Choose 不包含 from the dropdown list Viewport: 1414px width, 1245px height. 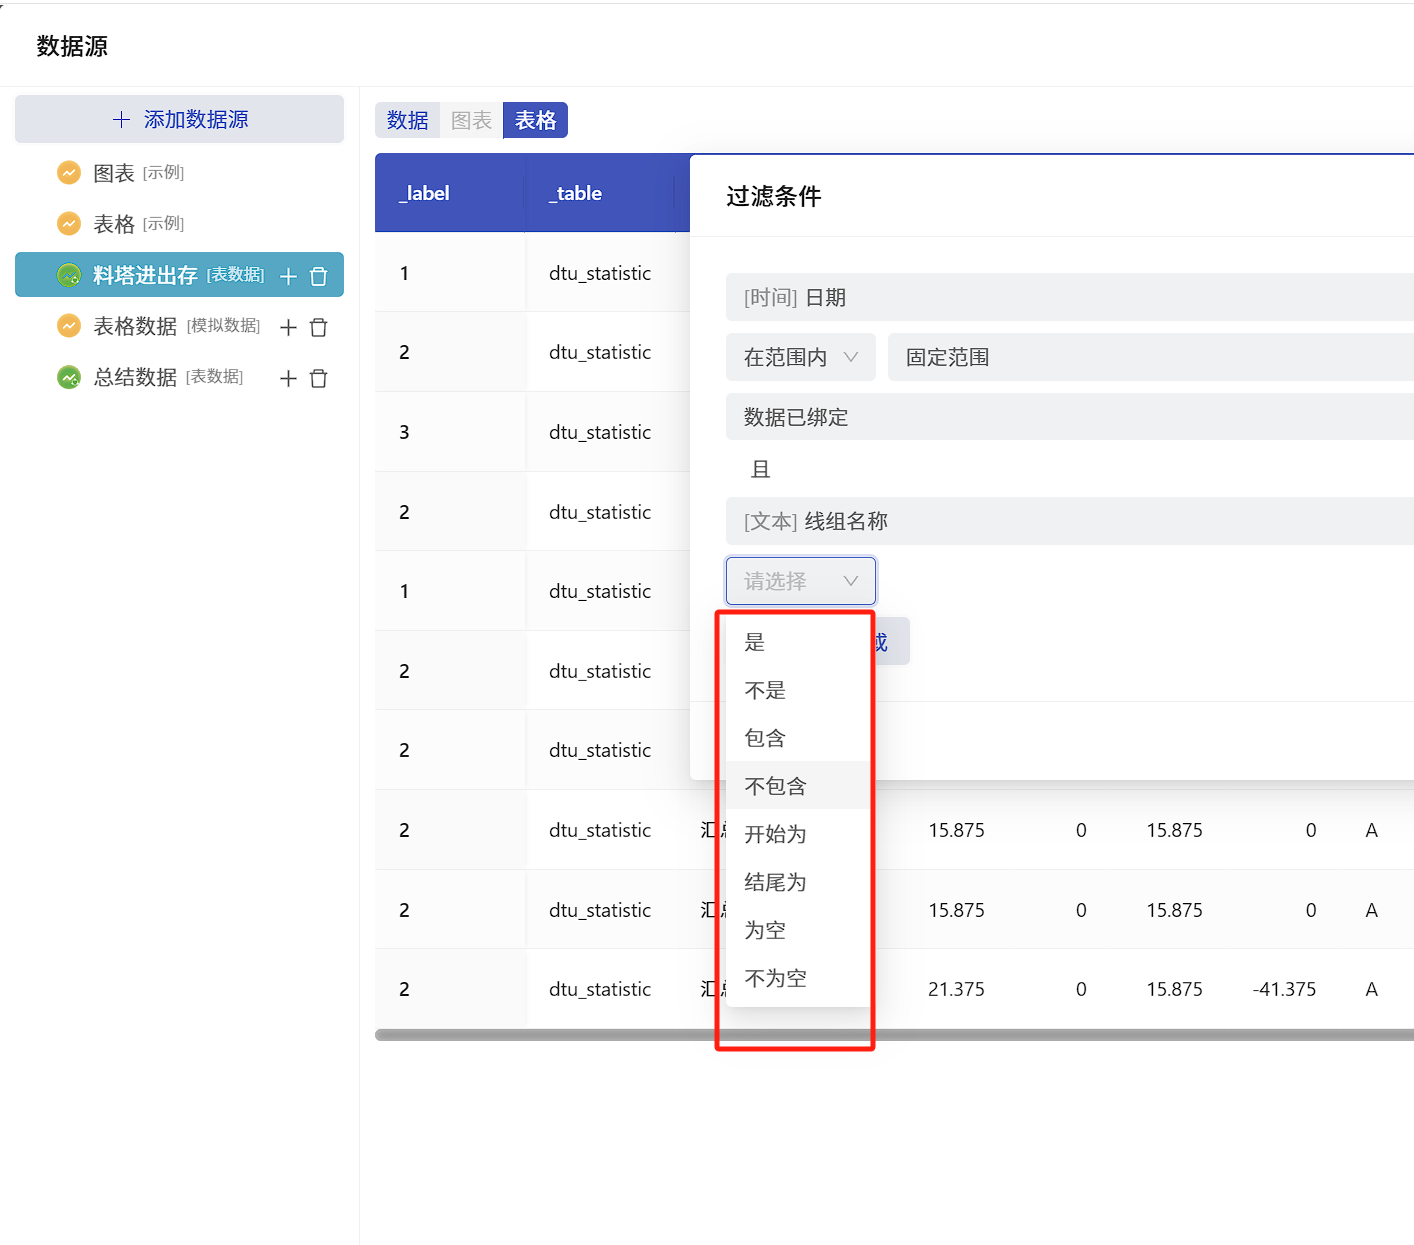[x=798, y=786]
